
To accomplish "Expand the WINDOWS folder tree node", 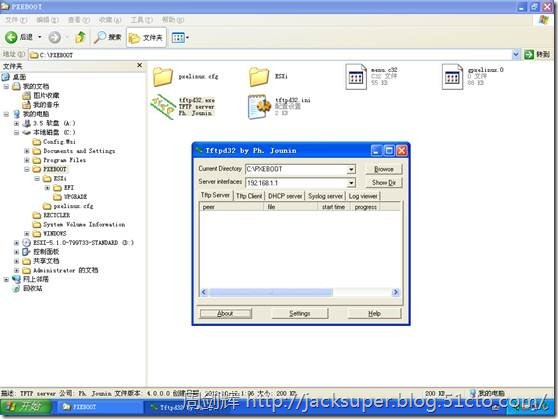I will (27, 234).
